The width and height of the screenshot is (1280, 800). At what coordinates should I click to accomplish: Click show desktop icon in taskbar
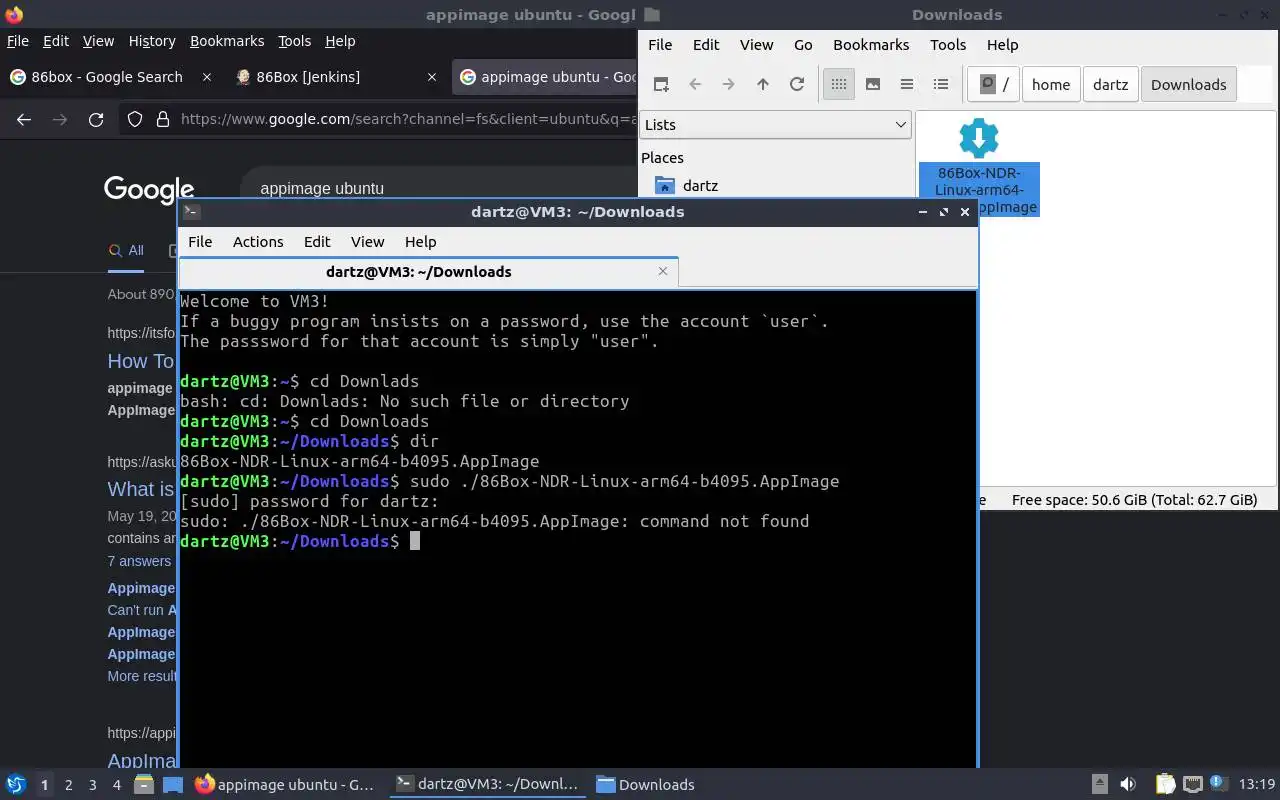coord(173,785)
